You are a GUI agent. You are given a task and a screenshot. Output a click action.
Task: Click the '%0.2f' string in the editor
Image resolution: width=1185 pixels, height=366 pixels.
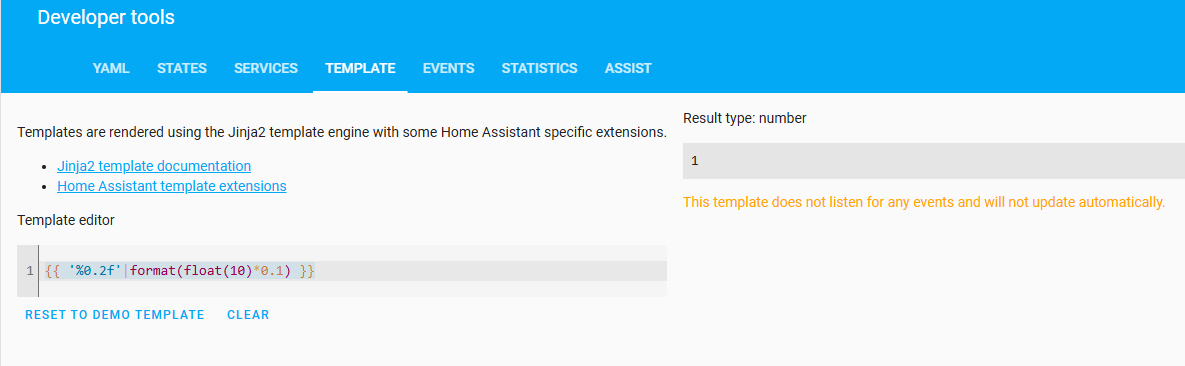pyautogui.click(x=95, y=271)
